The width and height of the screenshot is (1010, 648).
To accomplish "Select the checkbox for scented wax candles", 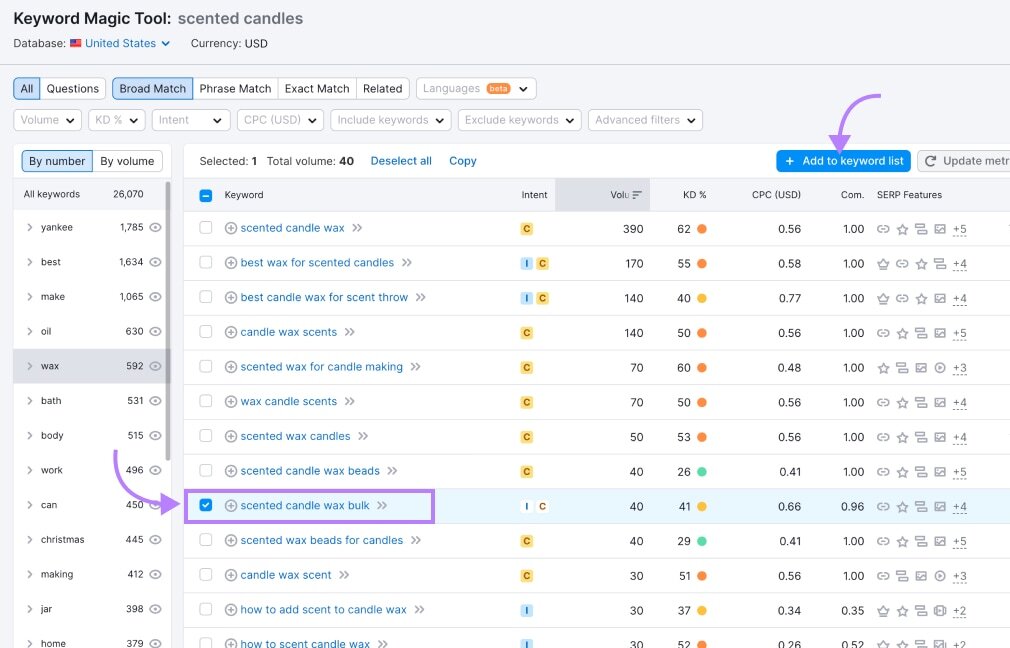I will point(206,437).
